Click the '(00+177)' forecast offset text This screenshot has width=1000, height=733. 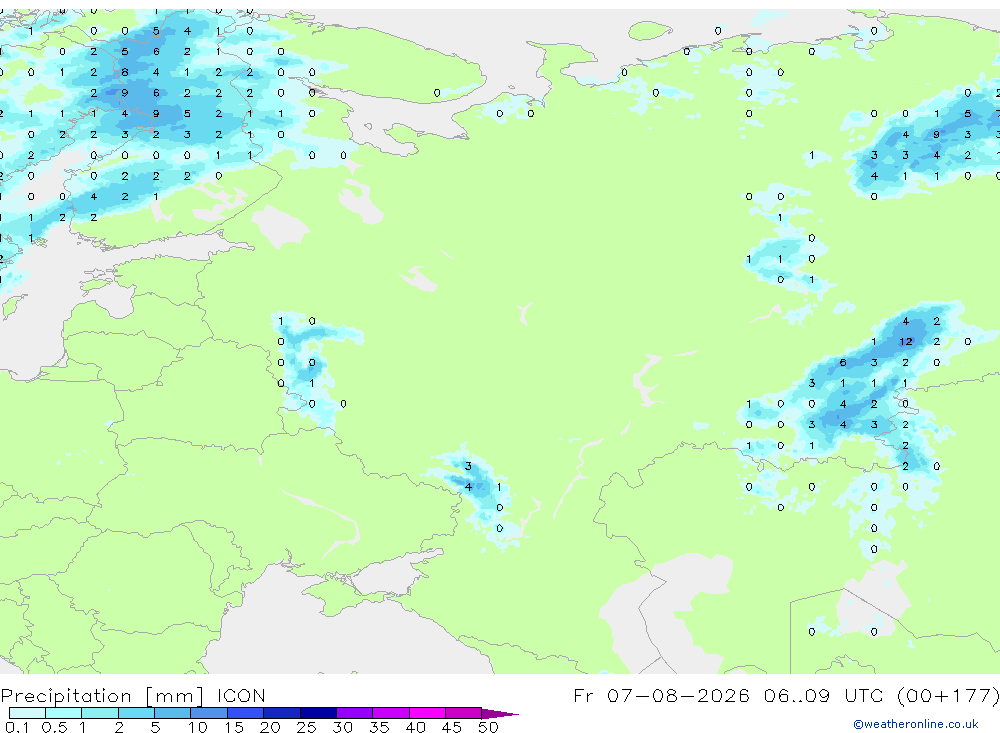(947, 695)
